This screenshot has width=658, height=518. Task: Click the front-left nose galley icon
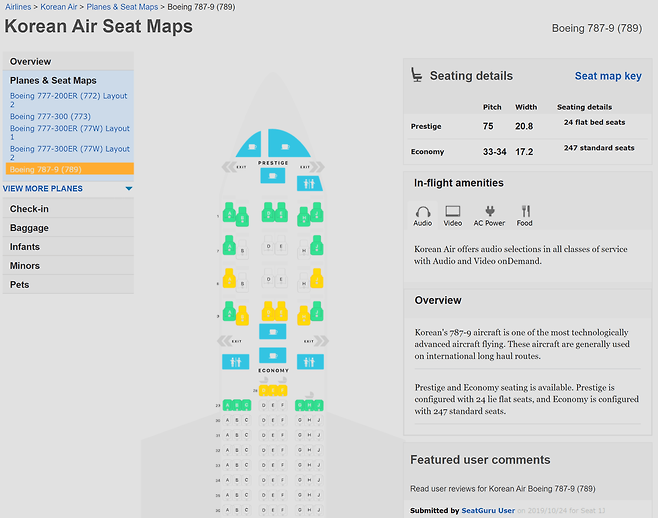tap(250, 145)
